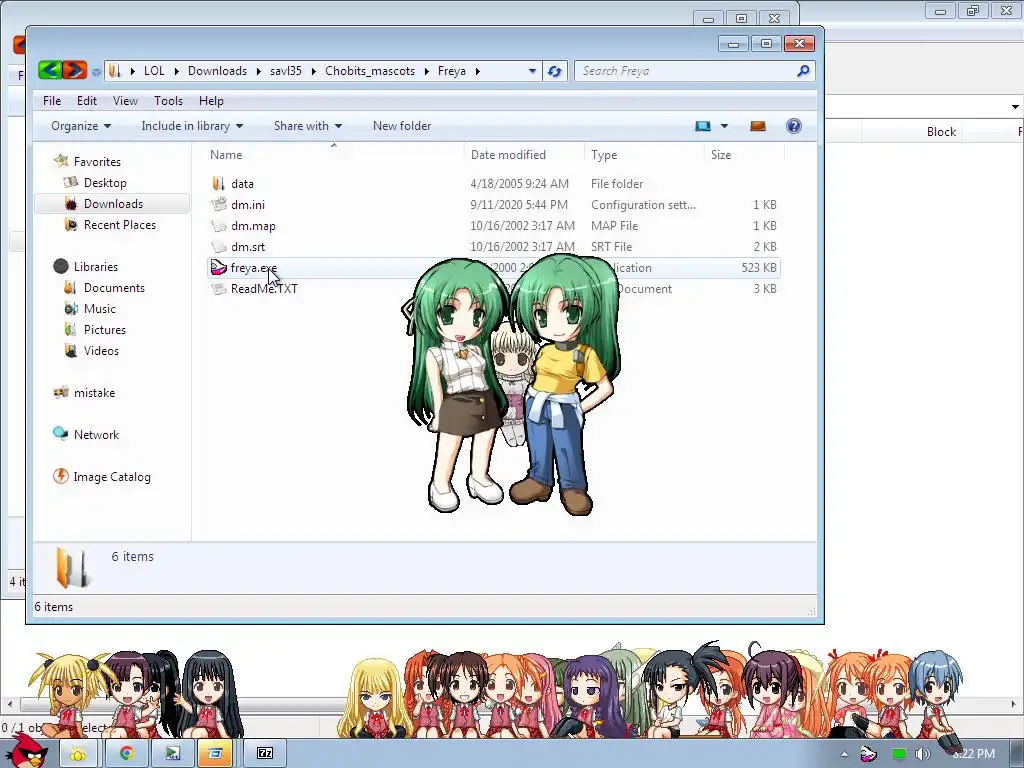
Task: Select Desktop under Favorites
Action: point(105,183)
